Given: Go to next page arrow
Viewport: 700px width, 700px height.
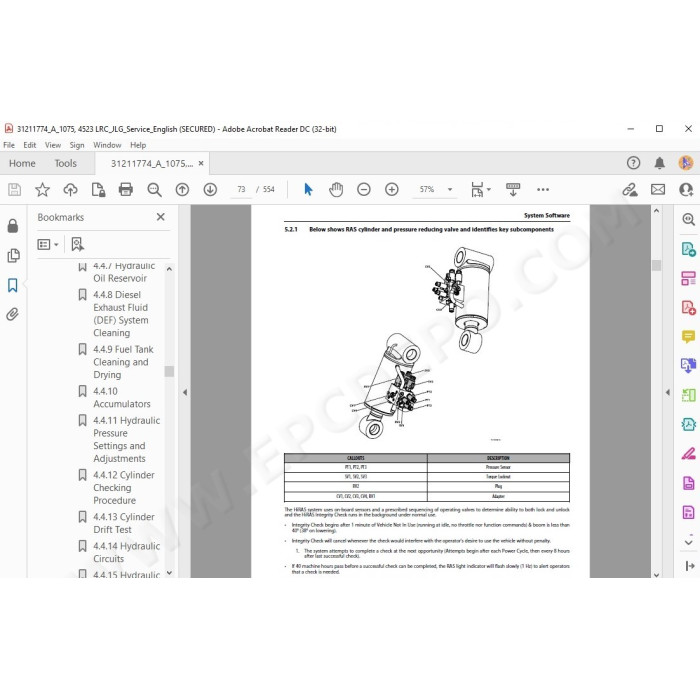Looking at the screenshot, I should (210, 190).
